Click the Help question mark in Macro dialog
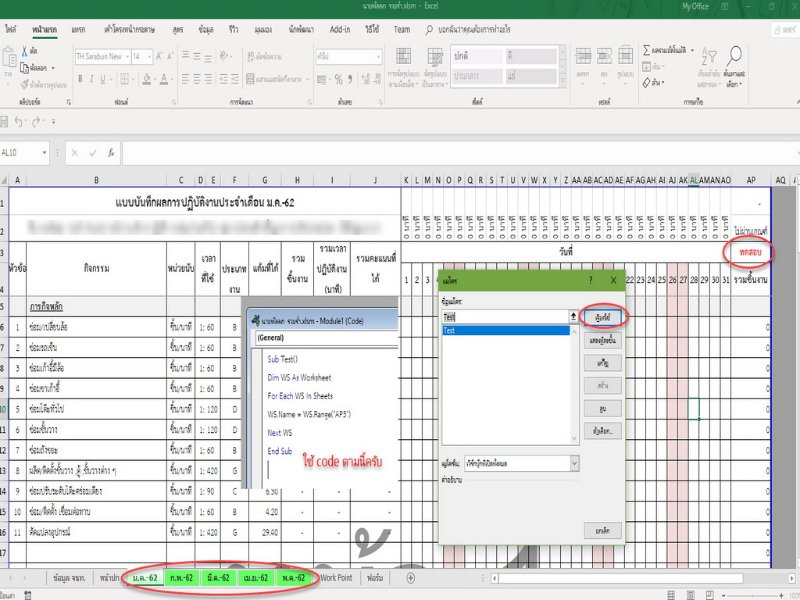800x600 pixels. click(590, 281)
